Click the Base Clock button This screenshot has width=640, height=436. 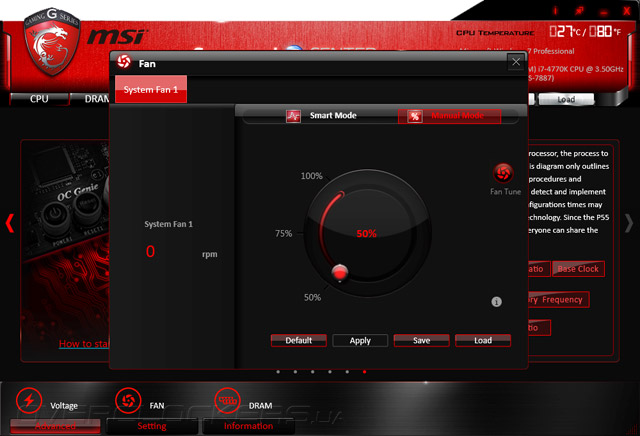(x=578, y=269)
